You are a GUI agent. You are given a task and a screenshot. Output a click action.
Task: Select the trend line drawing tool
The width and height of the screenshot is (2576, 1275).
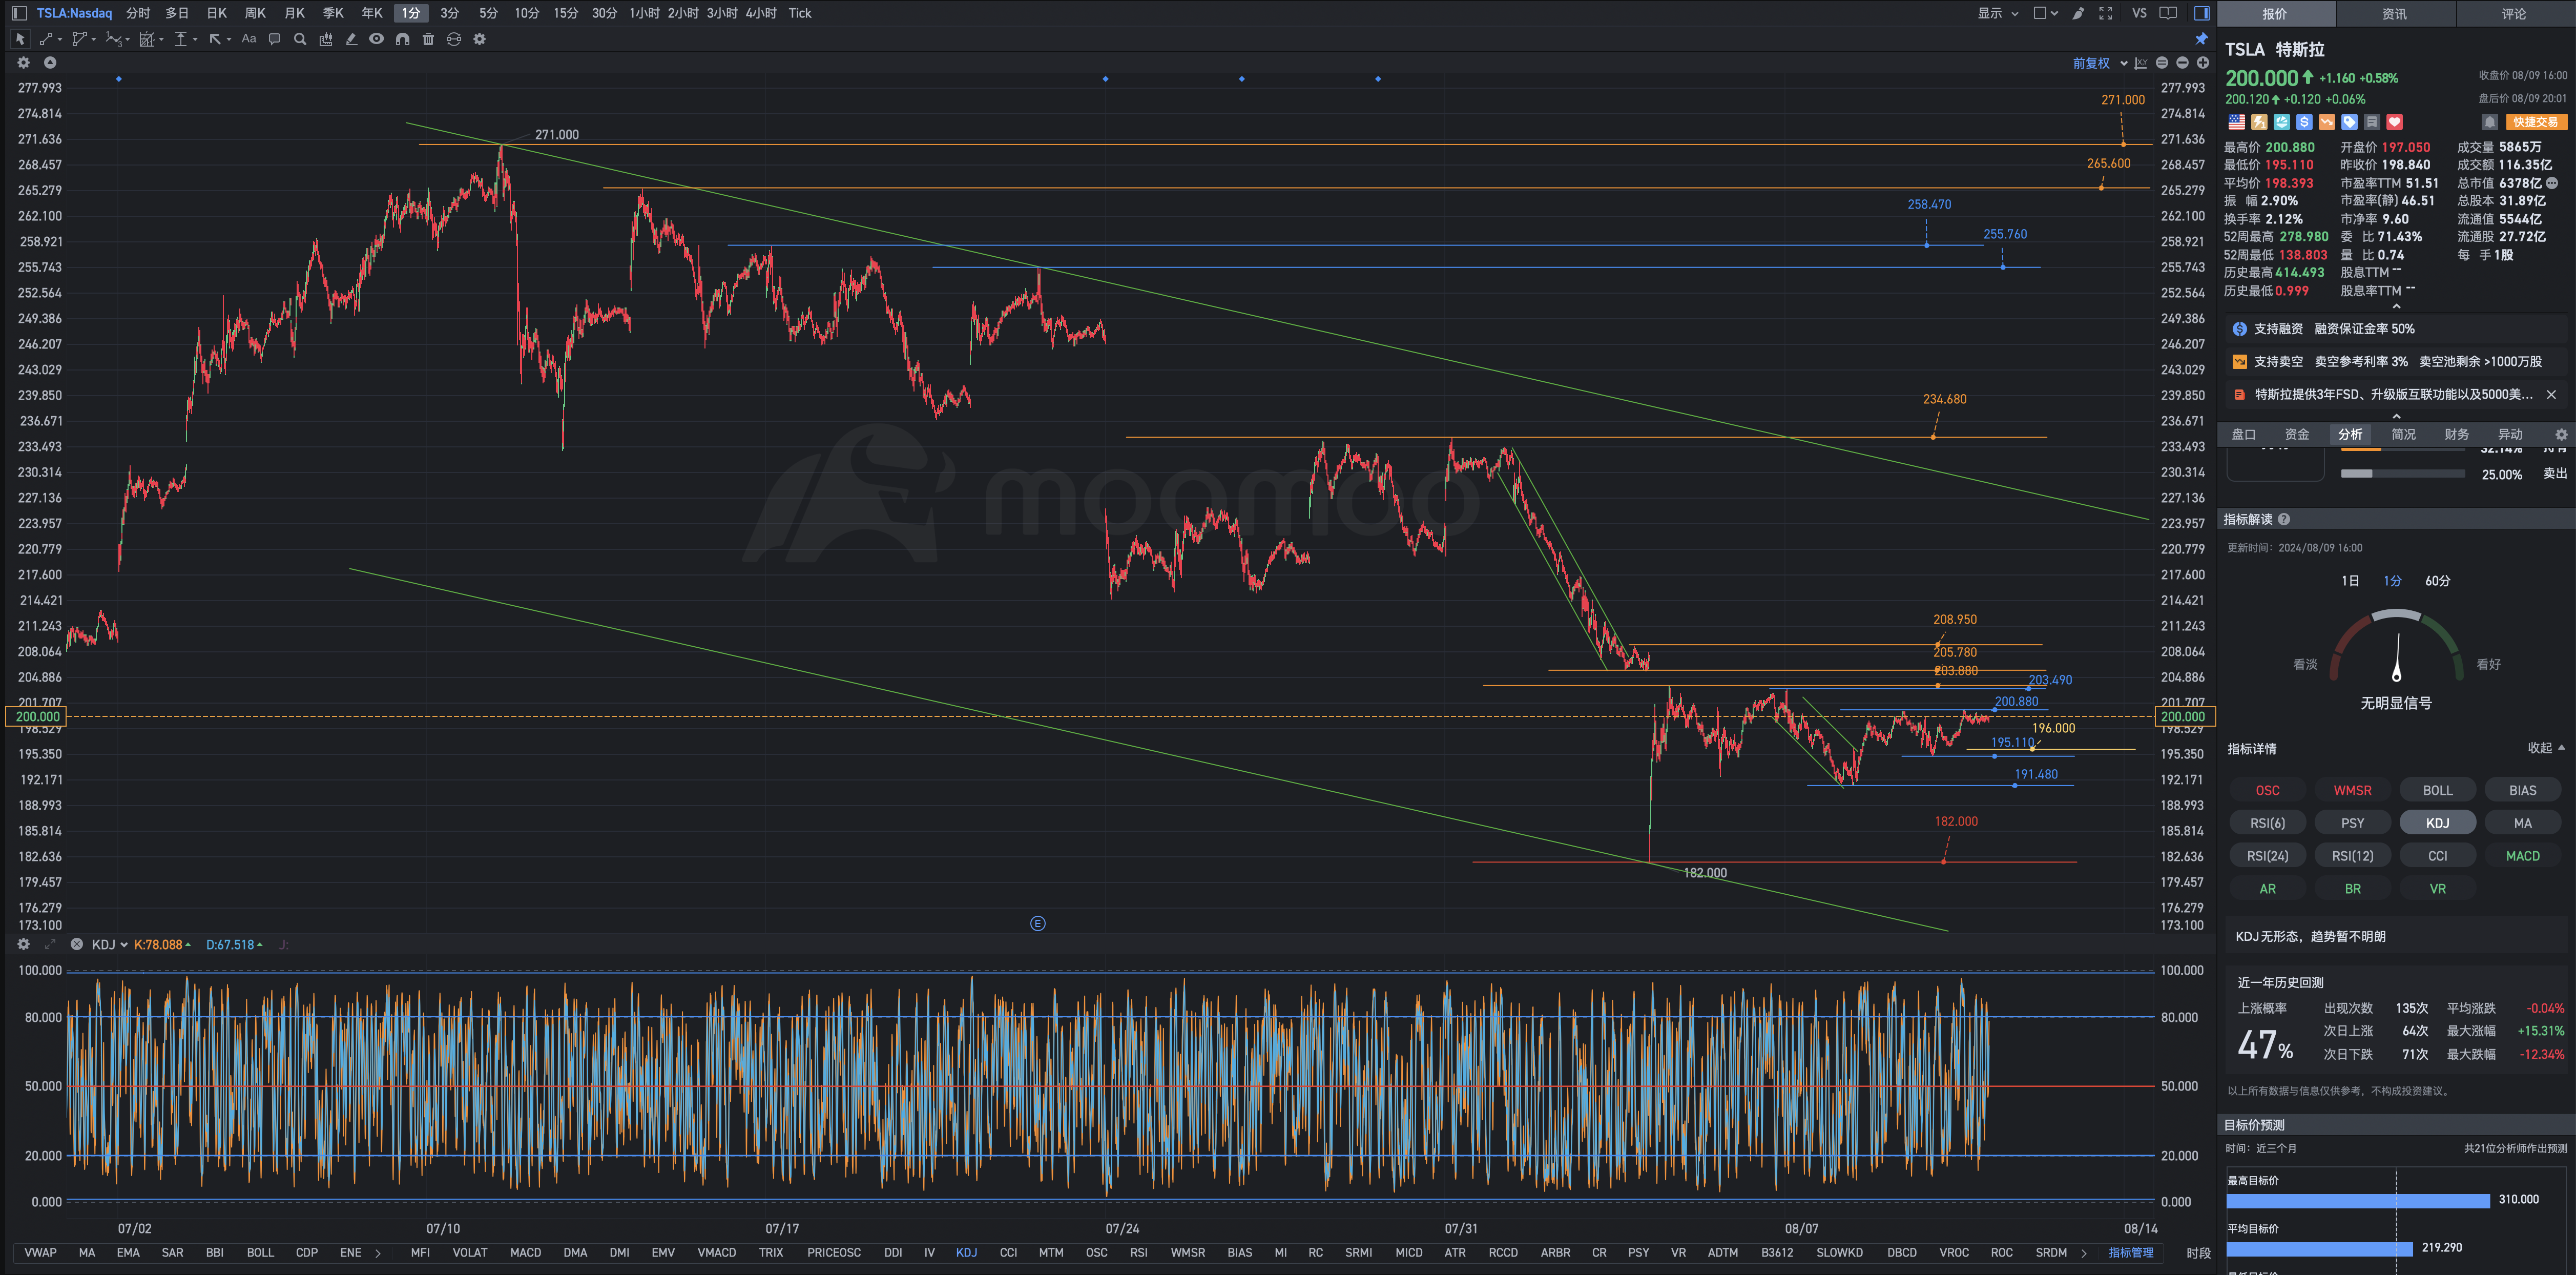46,39
